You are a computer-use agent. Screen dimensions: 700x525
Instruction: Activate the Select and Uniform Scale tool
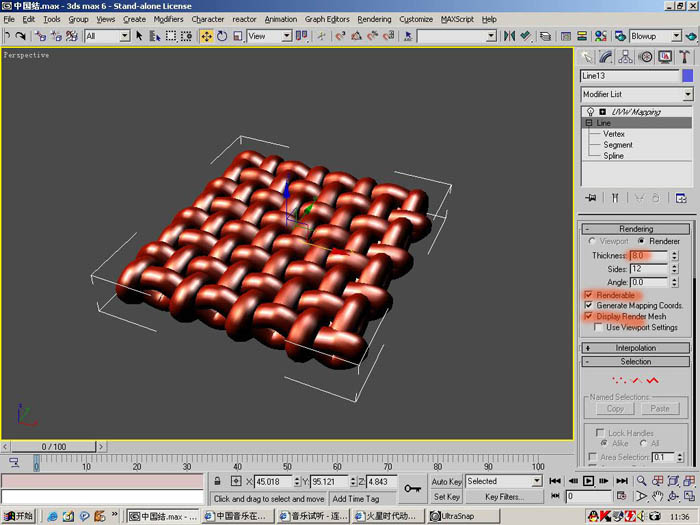point(238,36)
